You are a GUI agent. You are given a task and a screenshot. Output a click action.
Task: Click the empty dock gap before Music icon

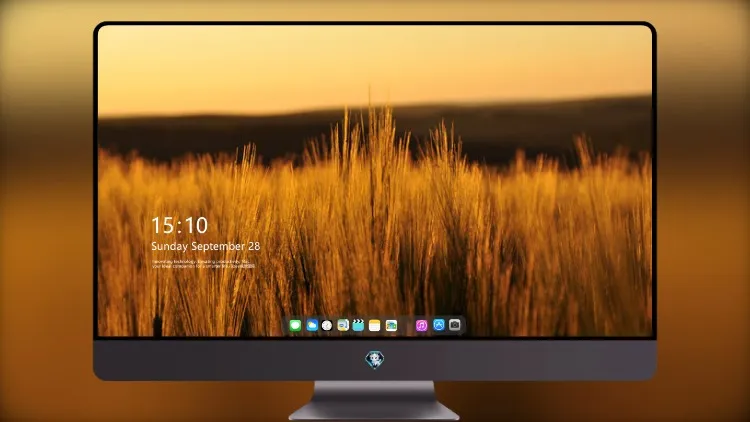[407, 325]
